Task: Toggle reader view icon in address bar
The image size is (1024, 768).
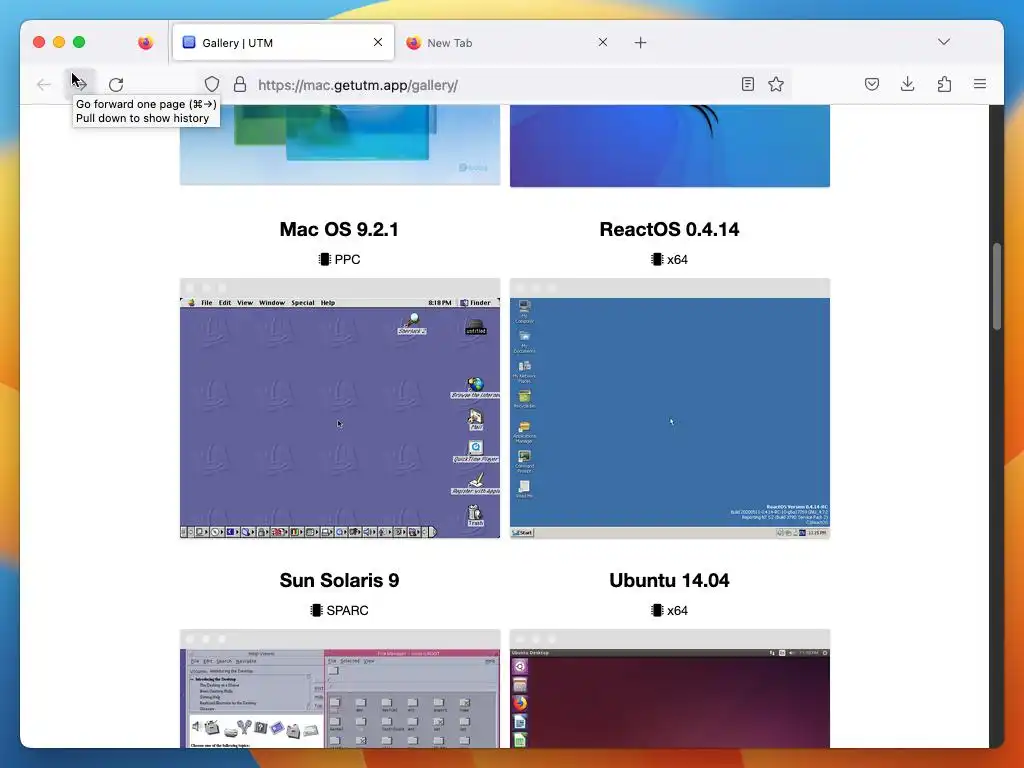Action: point(748,84)
